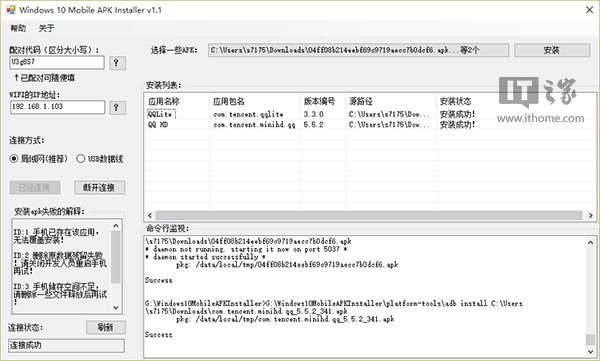Click the 刷新 button

pyautogui.click(x=106, y=327)
